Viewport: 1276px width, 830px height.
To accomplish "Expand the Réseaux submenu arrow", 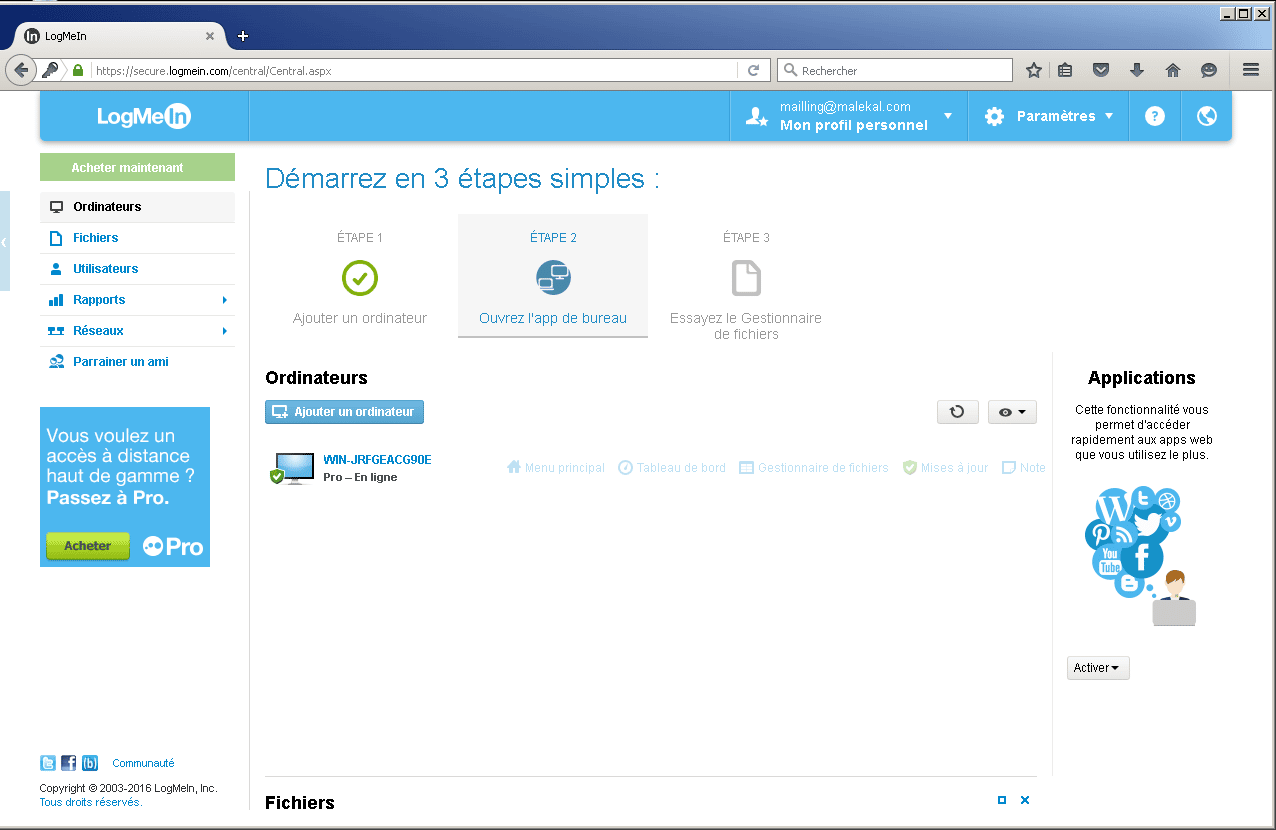I will pyautogui.click(x=224, y=331).
